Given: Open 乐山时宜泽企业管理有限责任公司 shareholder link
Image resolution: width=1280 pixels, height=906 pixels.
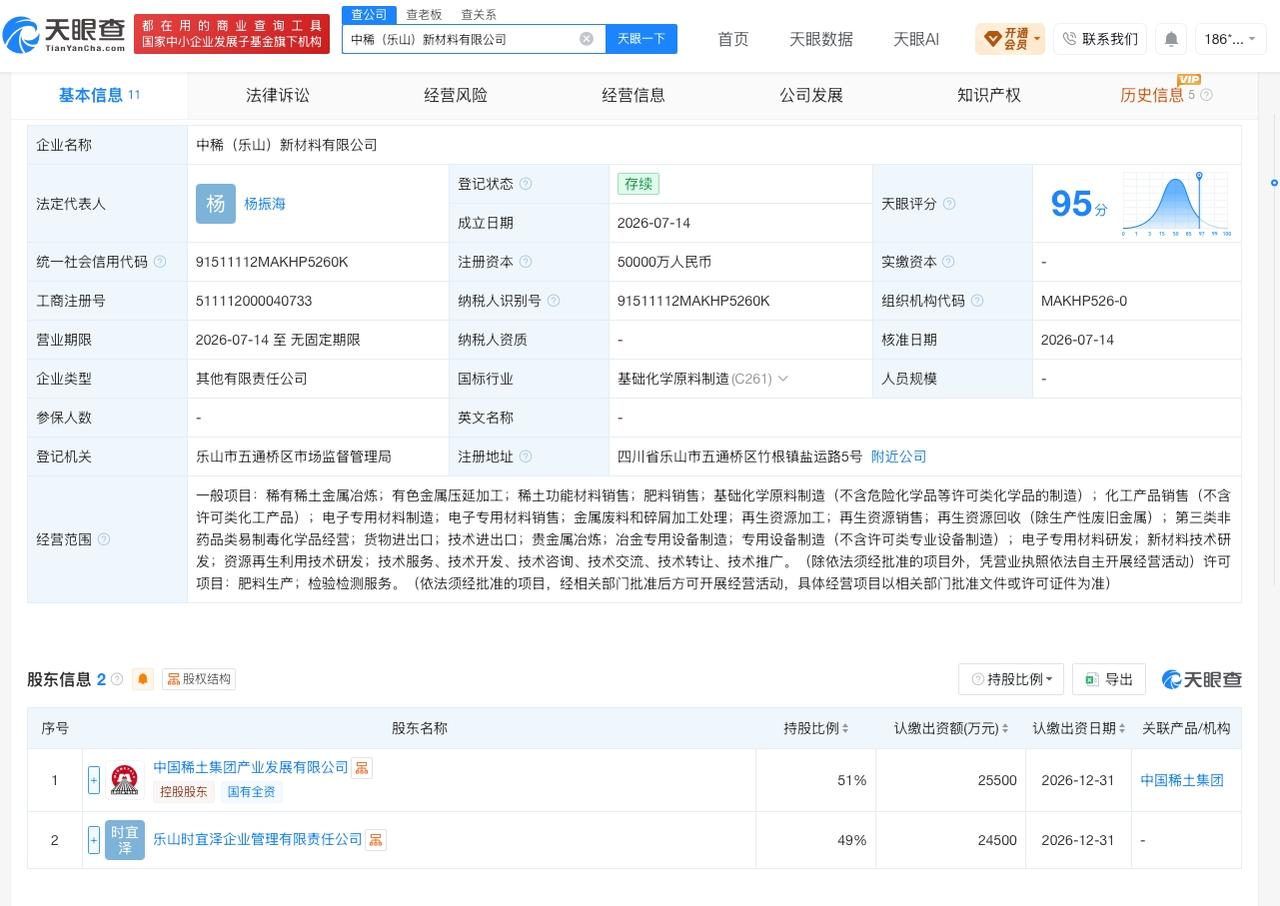Looking at the screenshot, I should [x=257, y=839].
